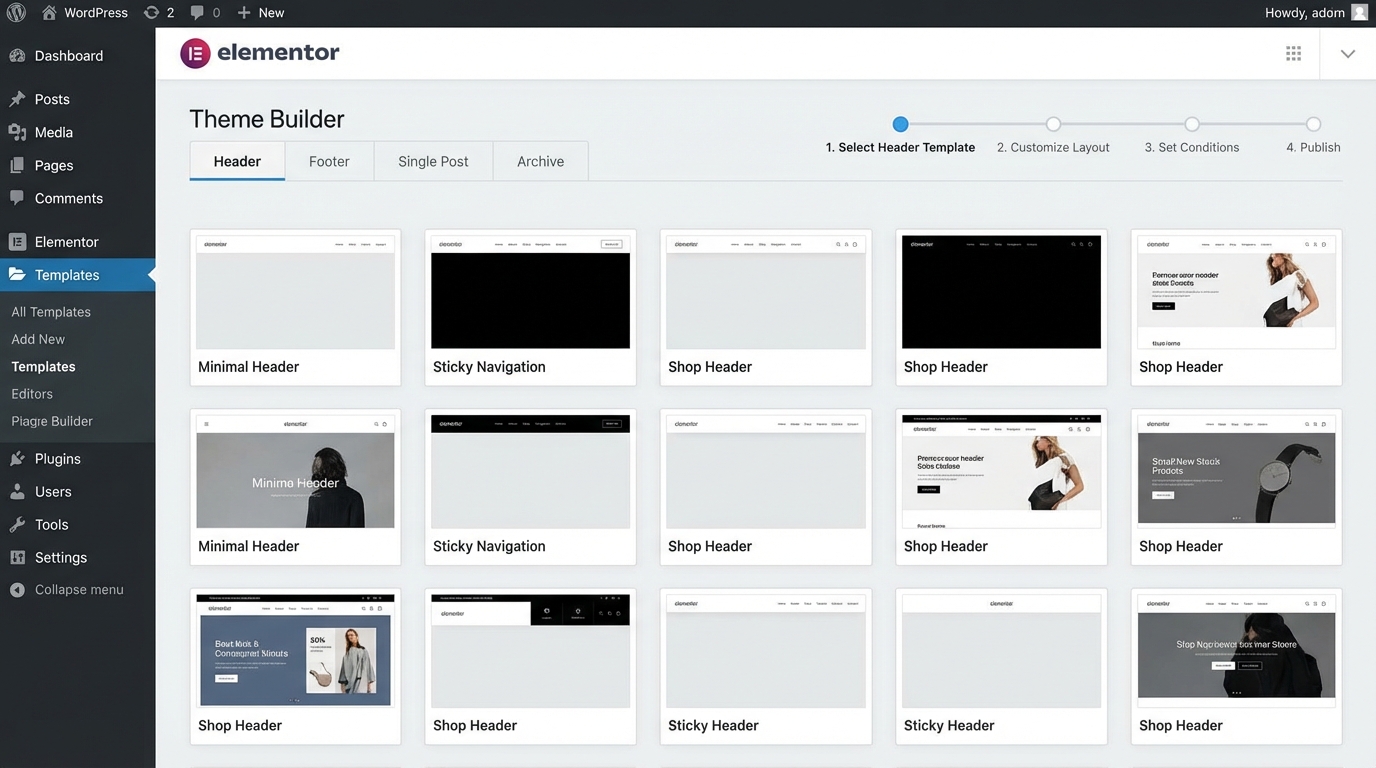The height and width of the screenshot is (768, 1376).
Task: Open Tools via the wrench icon
Action: 16,524
